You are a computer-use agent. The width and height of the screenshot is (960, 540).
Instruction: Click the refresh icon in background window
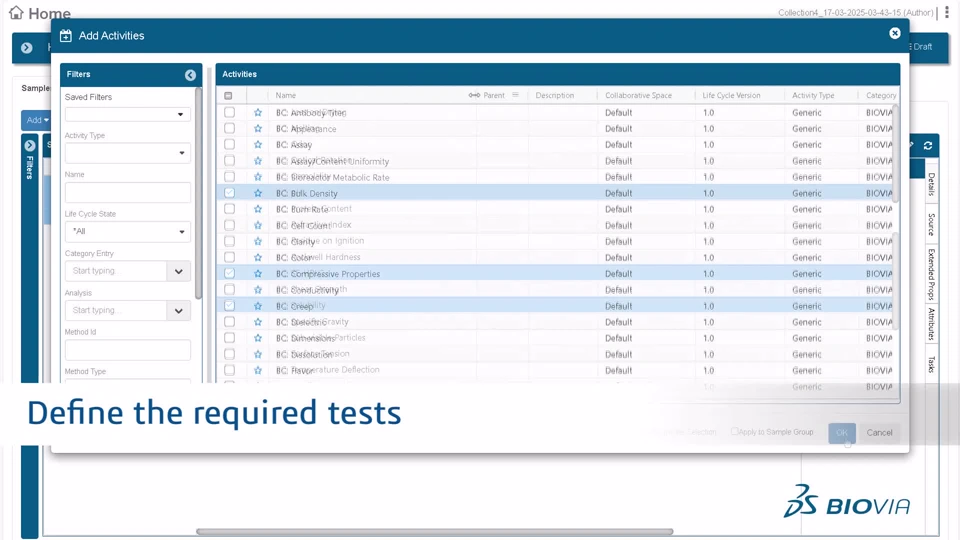(928, 146)
